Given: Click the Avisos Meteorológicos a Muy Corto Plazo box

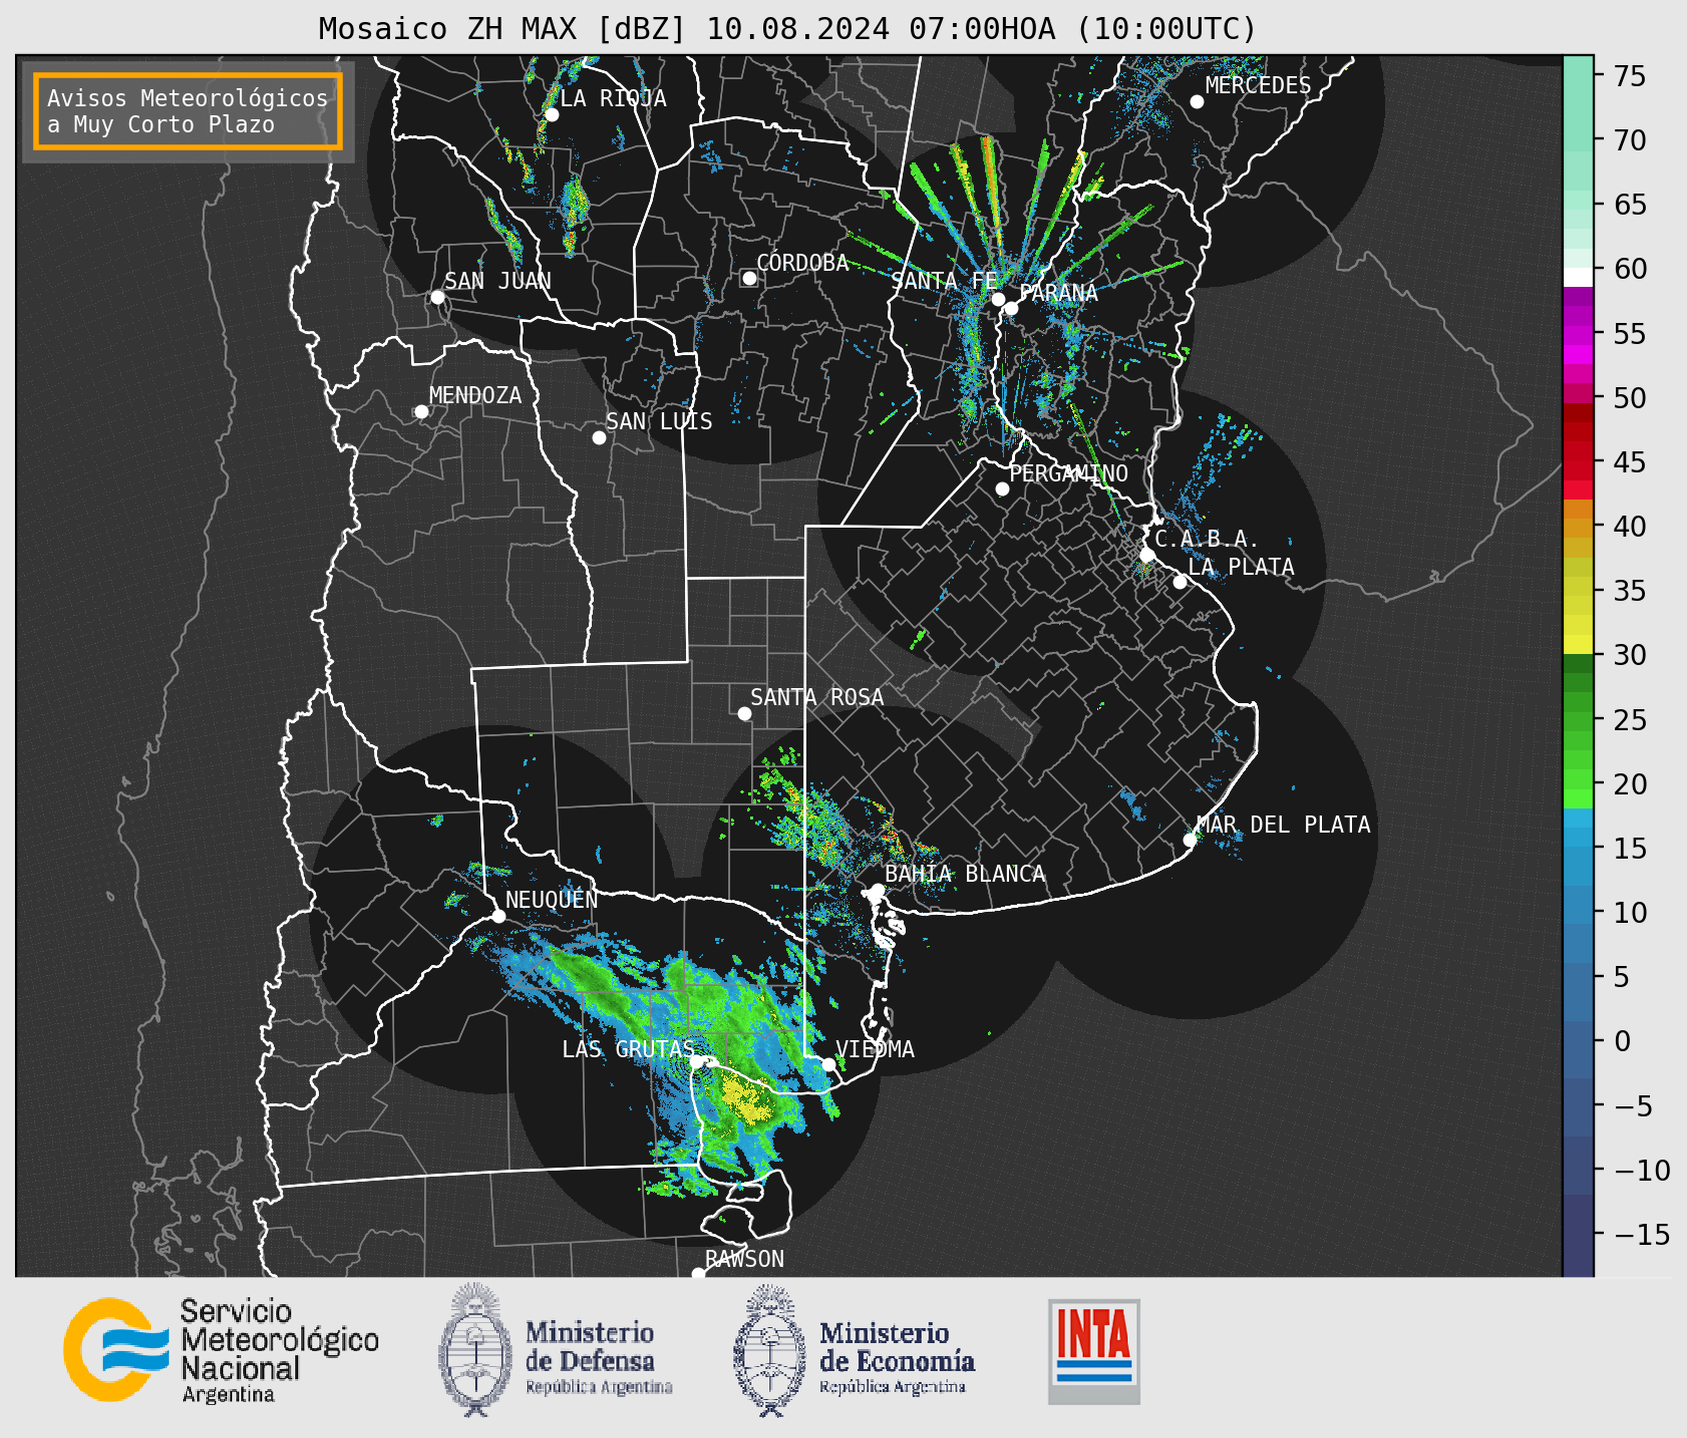Looking at the screenshot, I should click(188, 111).
